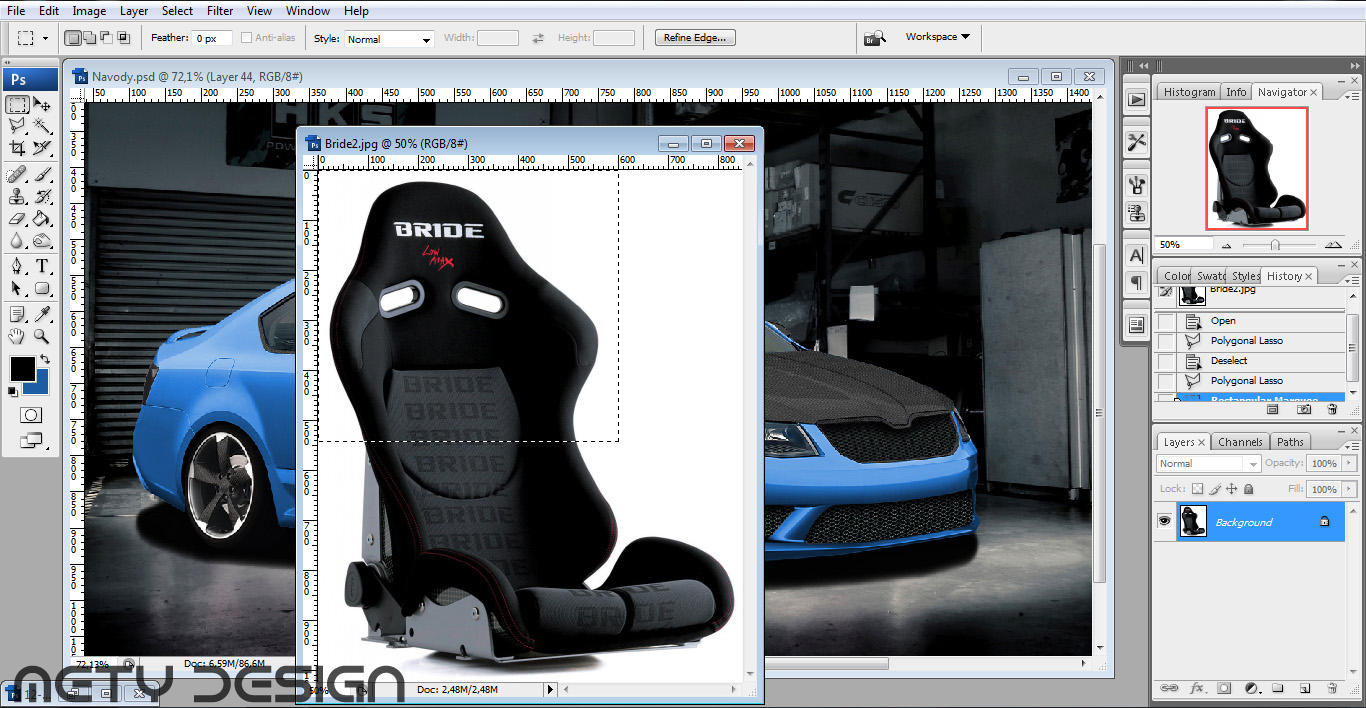This screenshot has height=708, width=1366.
Task: Select the Path Selection tool
Action: pos(17,288)
